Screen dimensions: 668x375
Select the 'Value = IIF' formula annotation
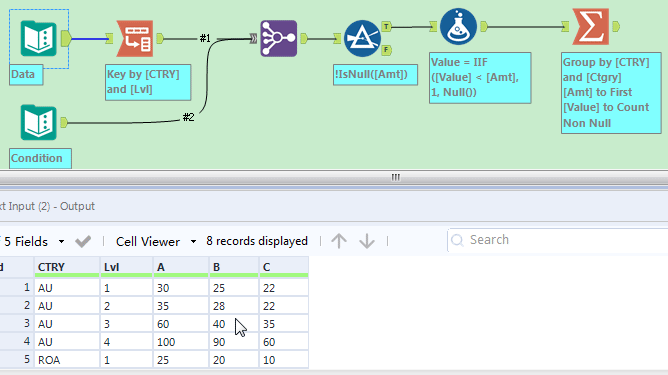(x=480, y=78)
